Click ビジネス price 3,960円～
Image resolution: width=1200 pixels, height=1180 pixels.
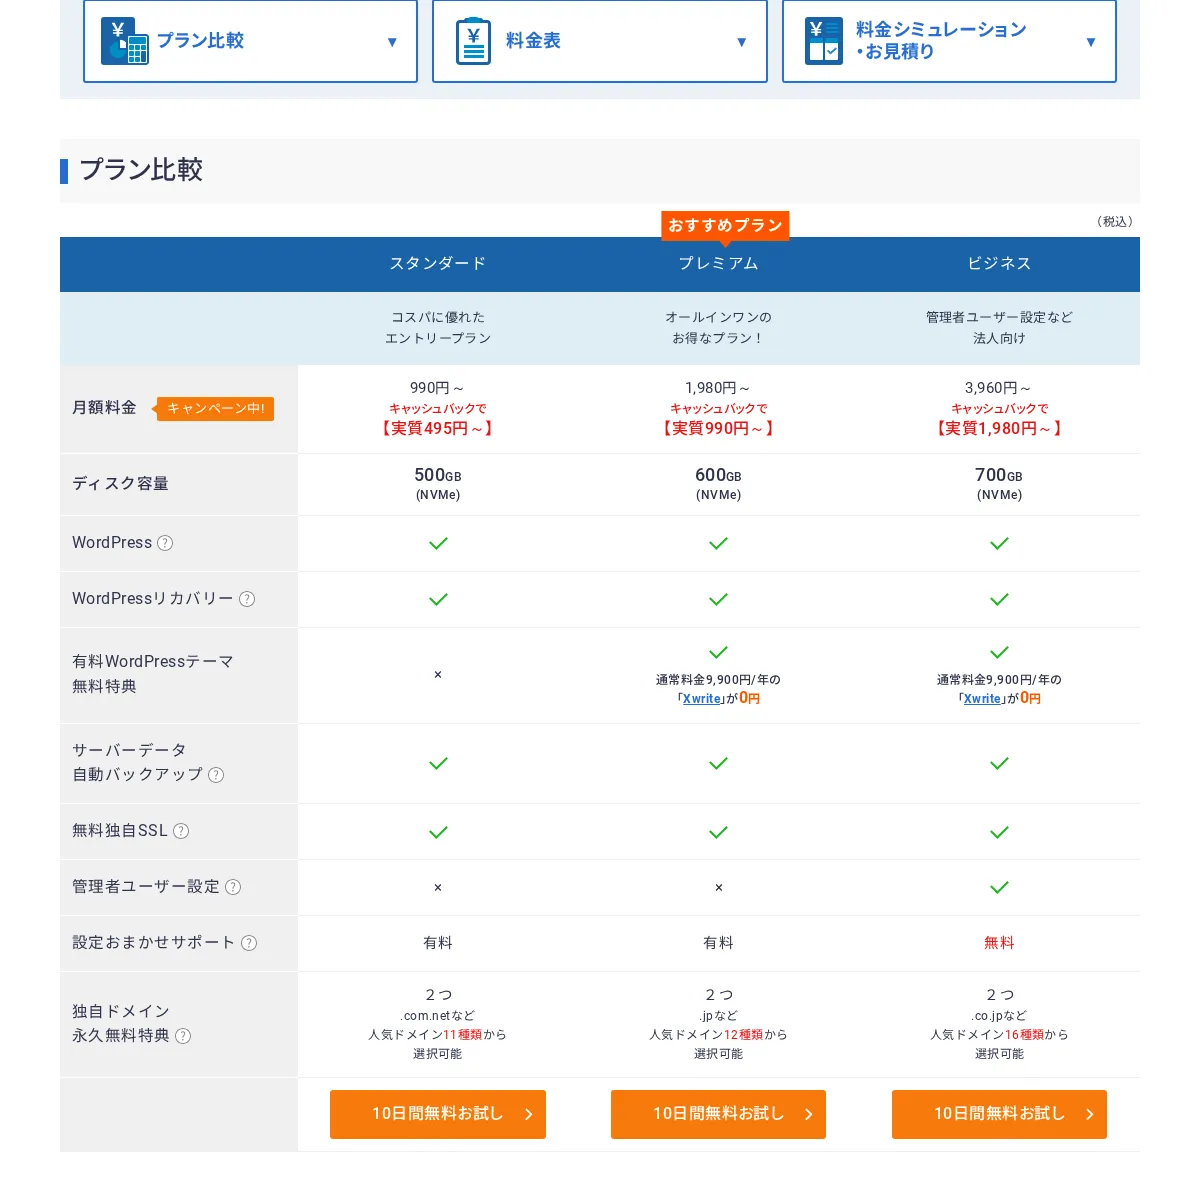tap(999, 388)
